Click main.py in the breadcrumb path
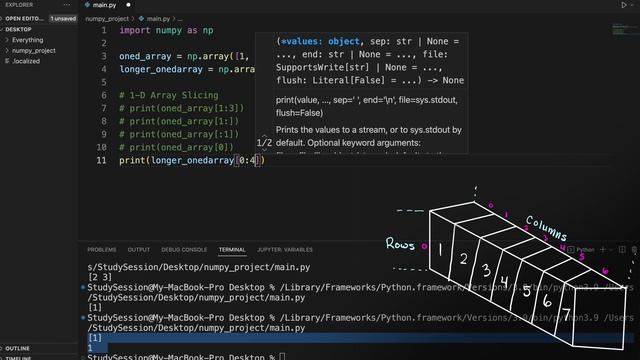 158,19
